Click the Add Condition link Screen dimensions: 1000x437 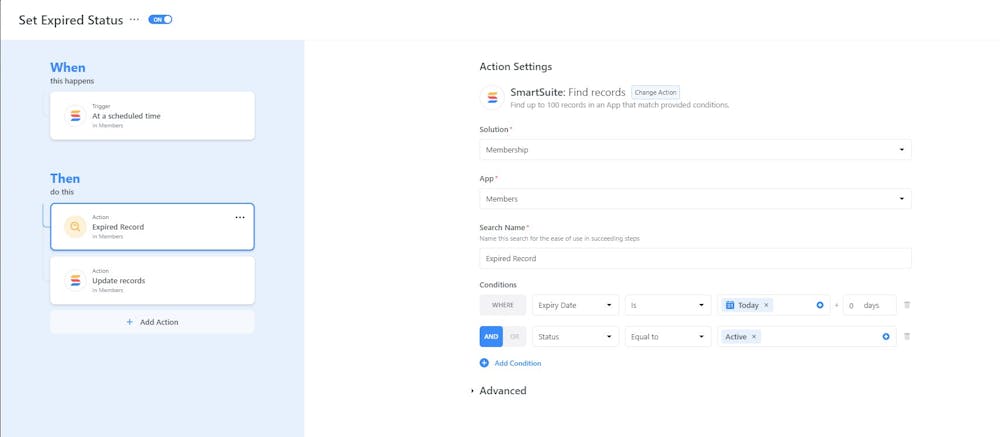tap(517, 363)
